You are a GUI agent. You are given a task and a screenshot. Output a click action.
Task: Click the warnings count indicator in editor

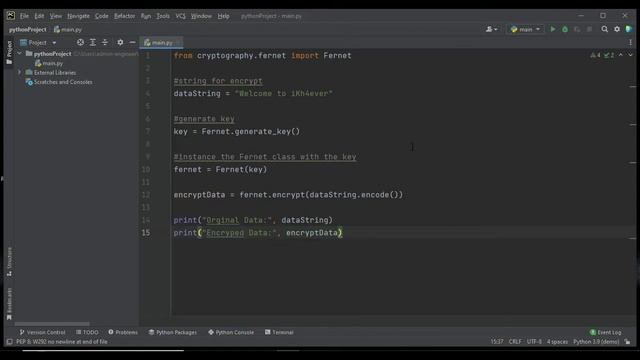595,55
